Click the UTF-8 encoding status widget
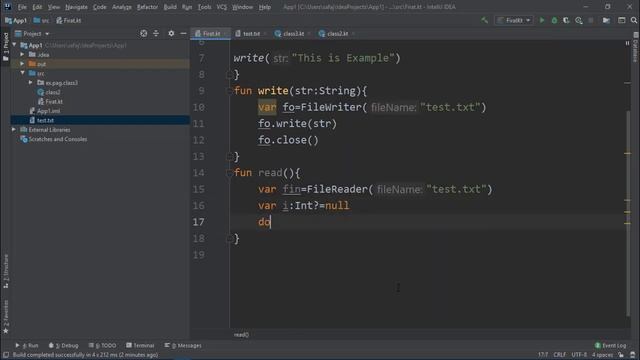The width and height of the screenshot is (640, 360). tap(579, 355)
